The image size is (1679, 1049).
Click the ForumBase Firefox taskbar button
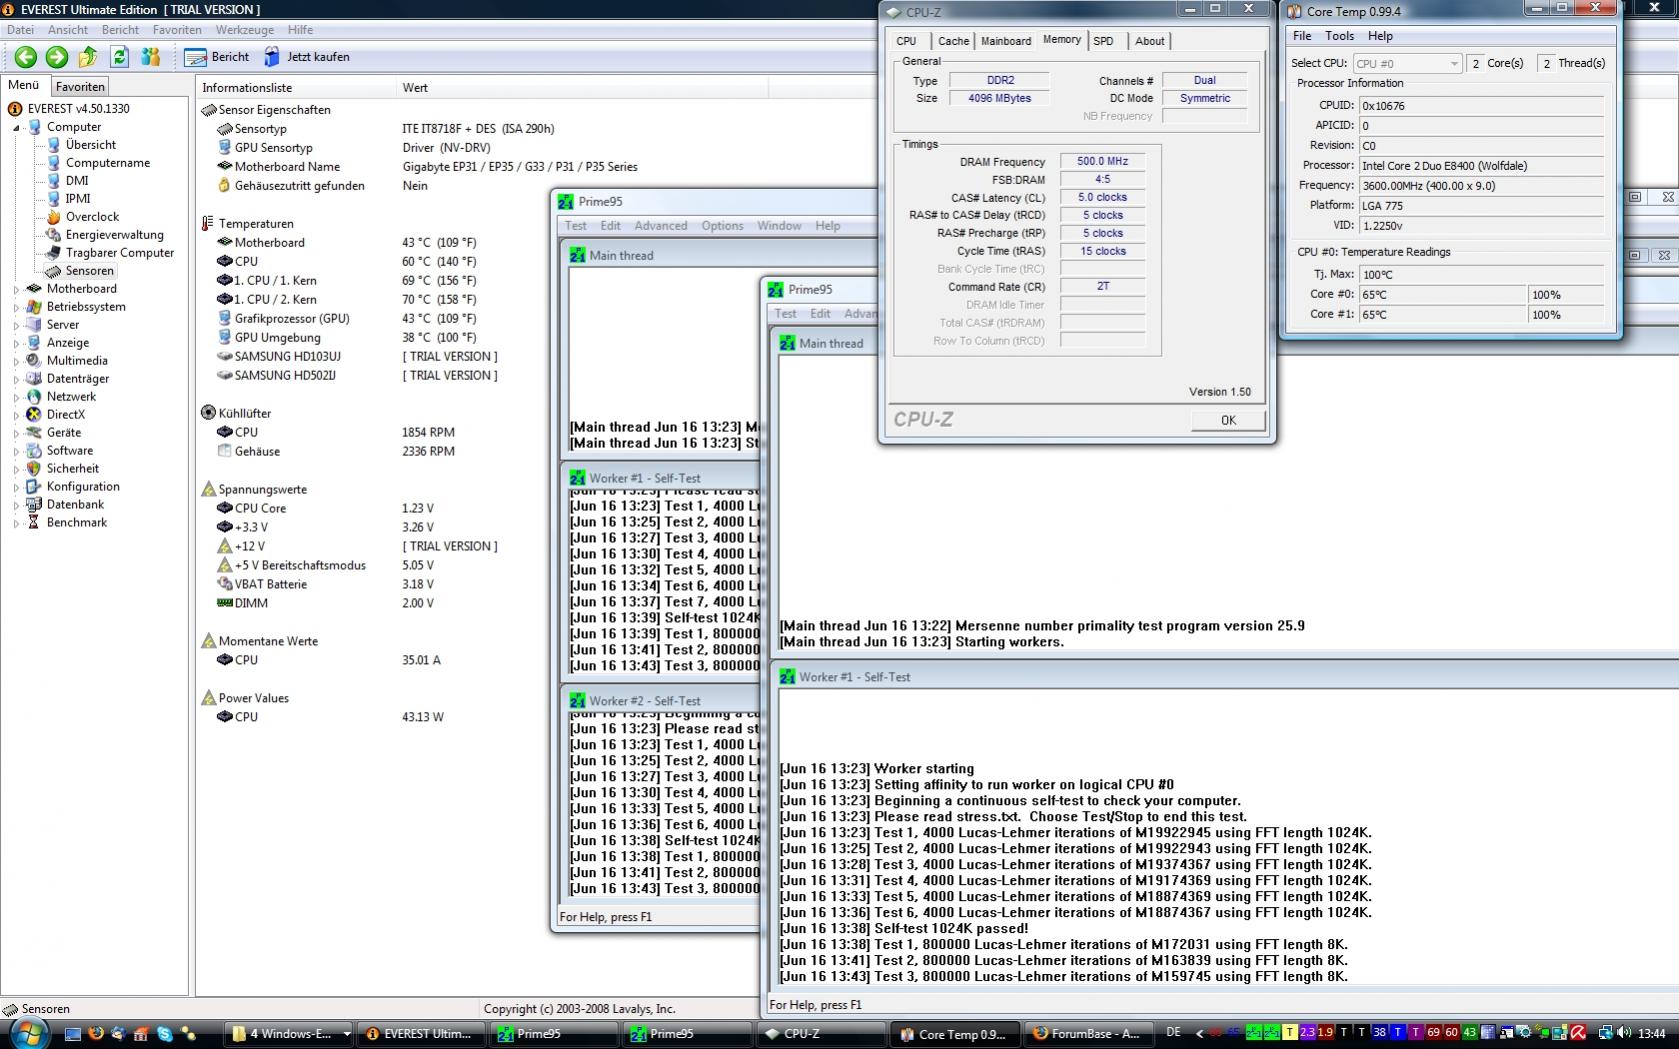1087,1034
